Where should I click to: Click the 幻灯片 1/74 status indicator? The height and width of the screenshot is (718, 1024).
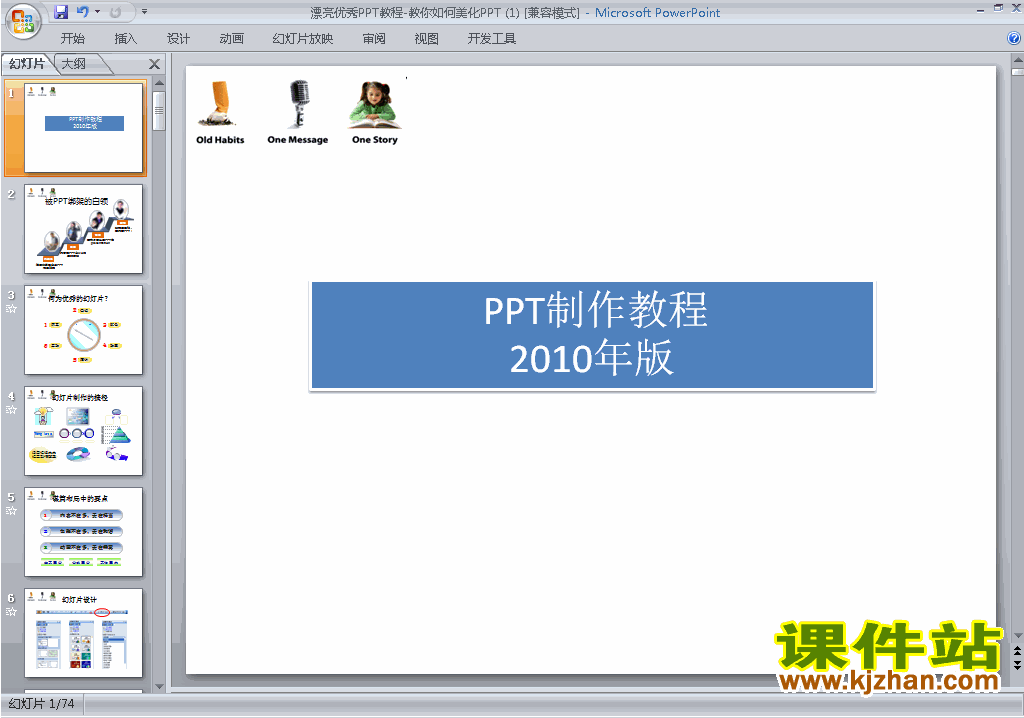point(42,704)
